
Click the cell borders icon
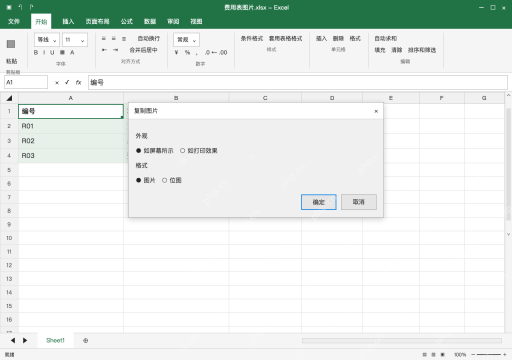point(62,52)
